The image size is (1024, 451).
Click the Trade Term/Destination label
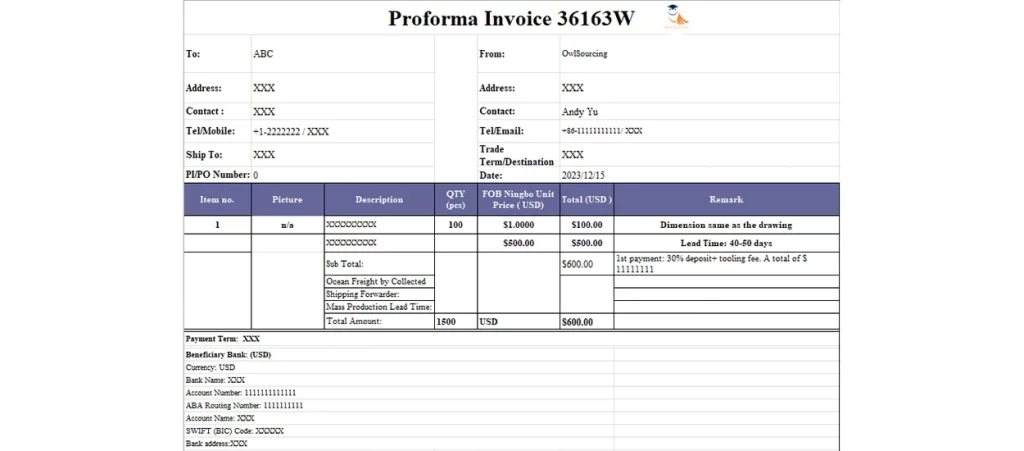pos(517,155)
